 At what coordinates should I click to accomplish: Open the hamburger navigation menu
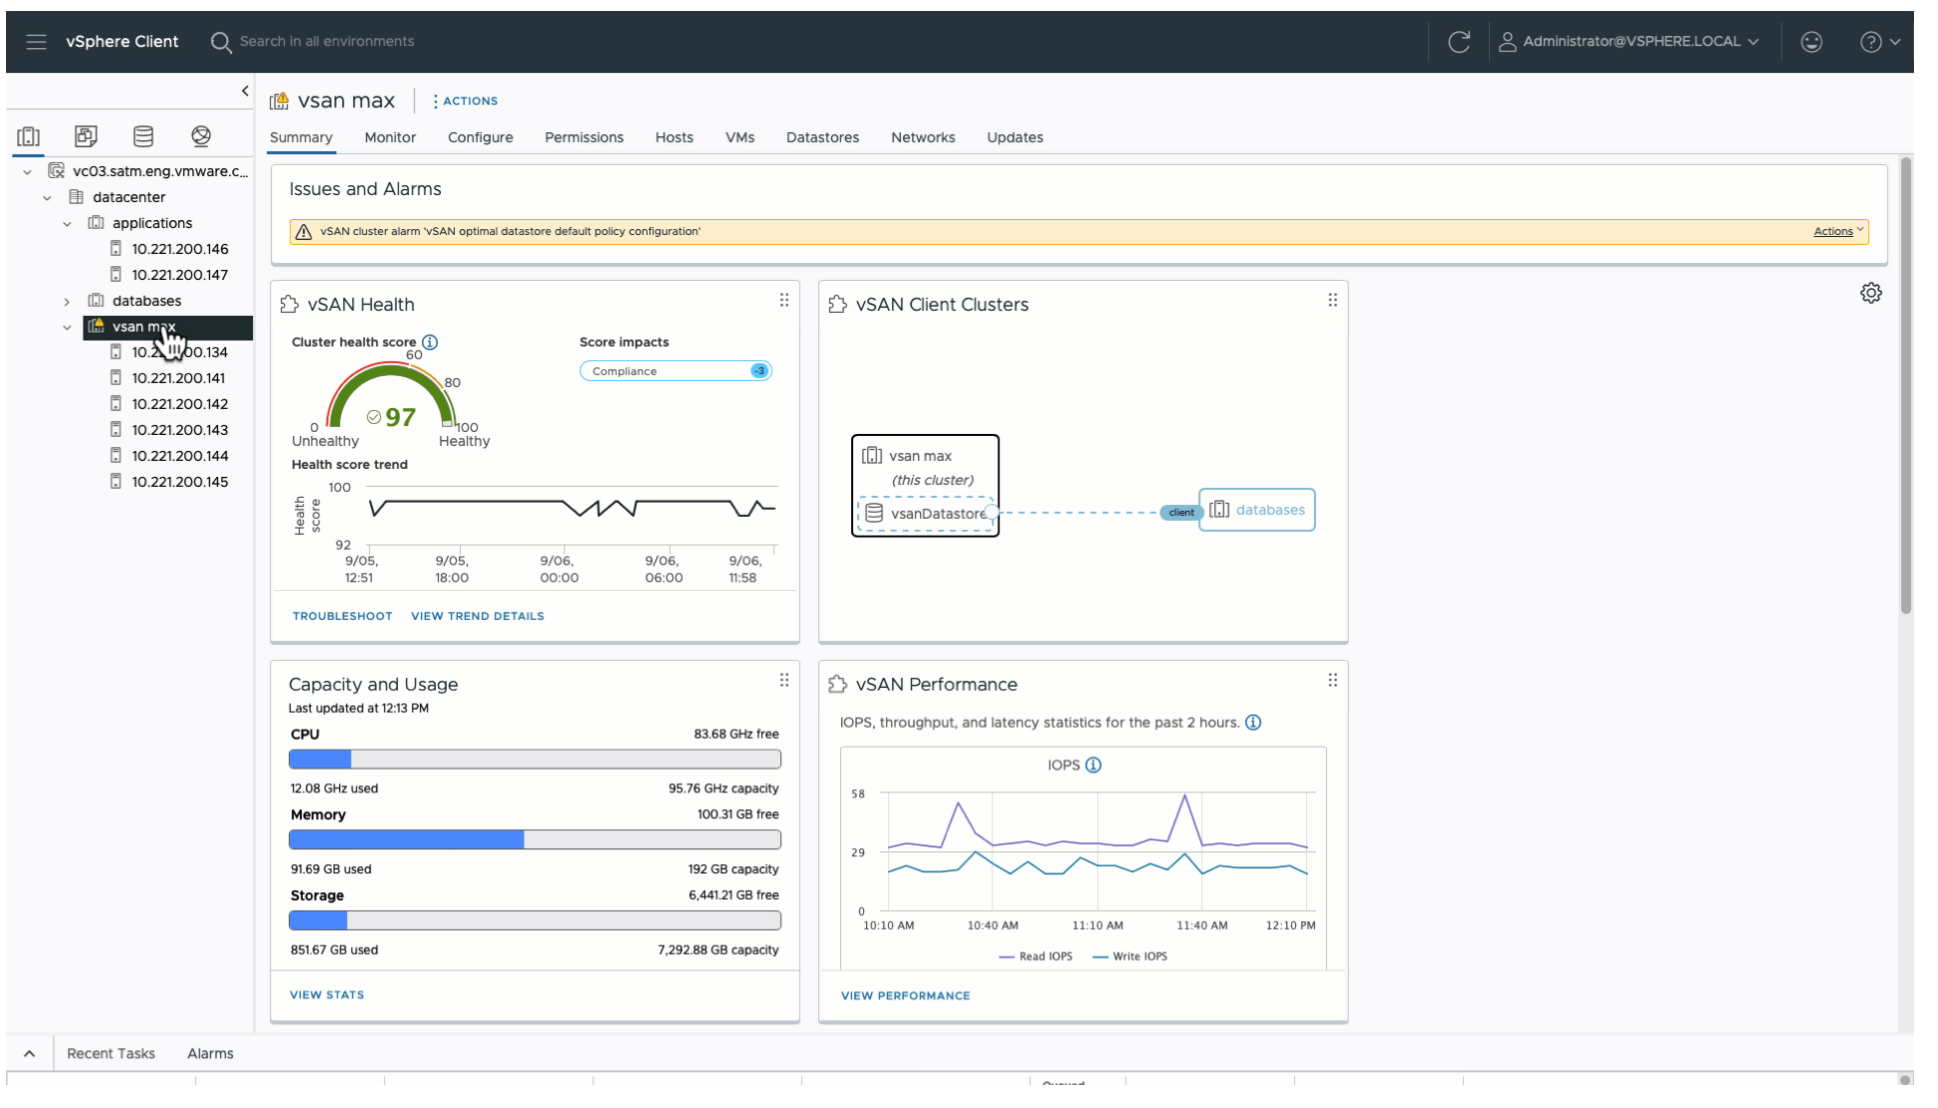click(x=36, y=42)
